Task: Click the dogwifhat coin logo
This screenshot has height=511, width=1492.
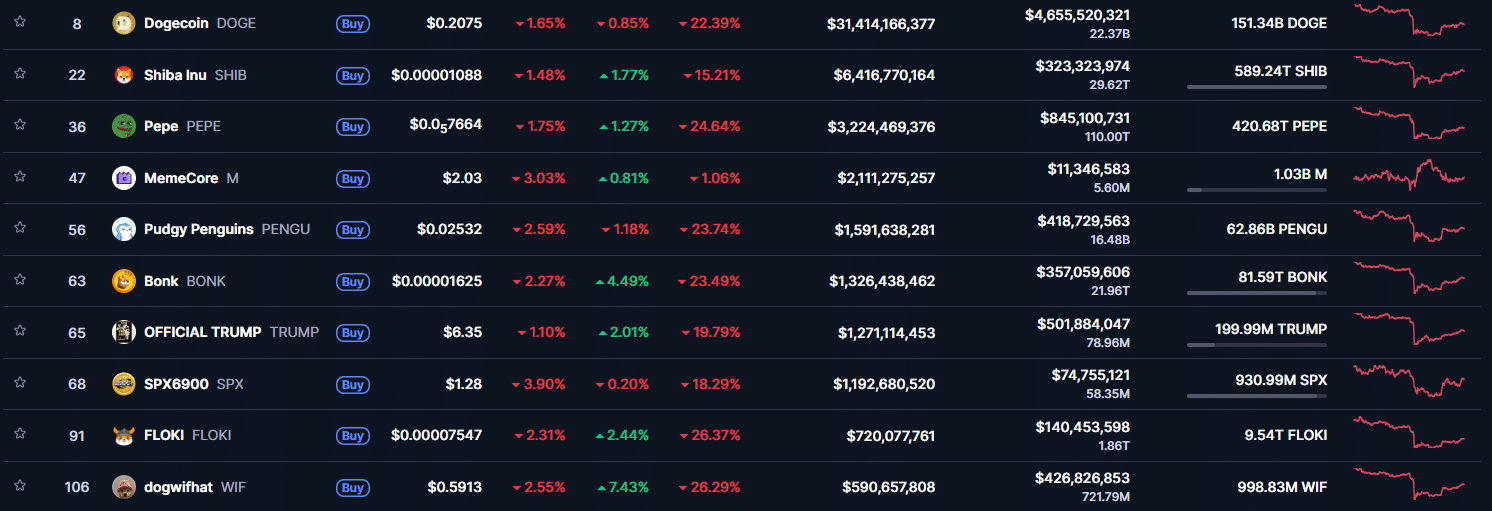Action: point(124,487)
